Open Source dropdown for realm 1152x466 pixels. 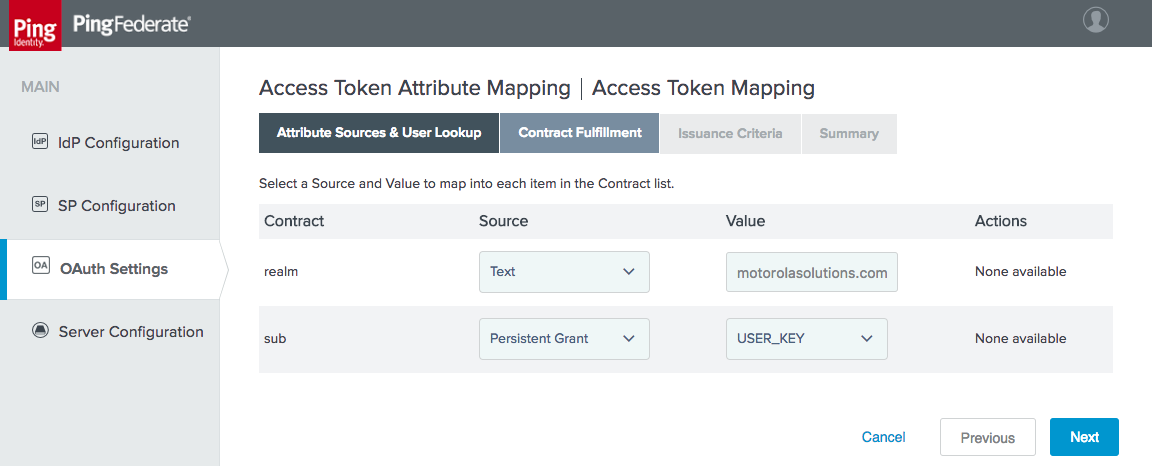point(564,272)
